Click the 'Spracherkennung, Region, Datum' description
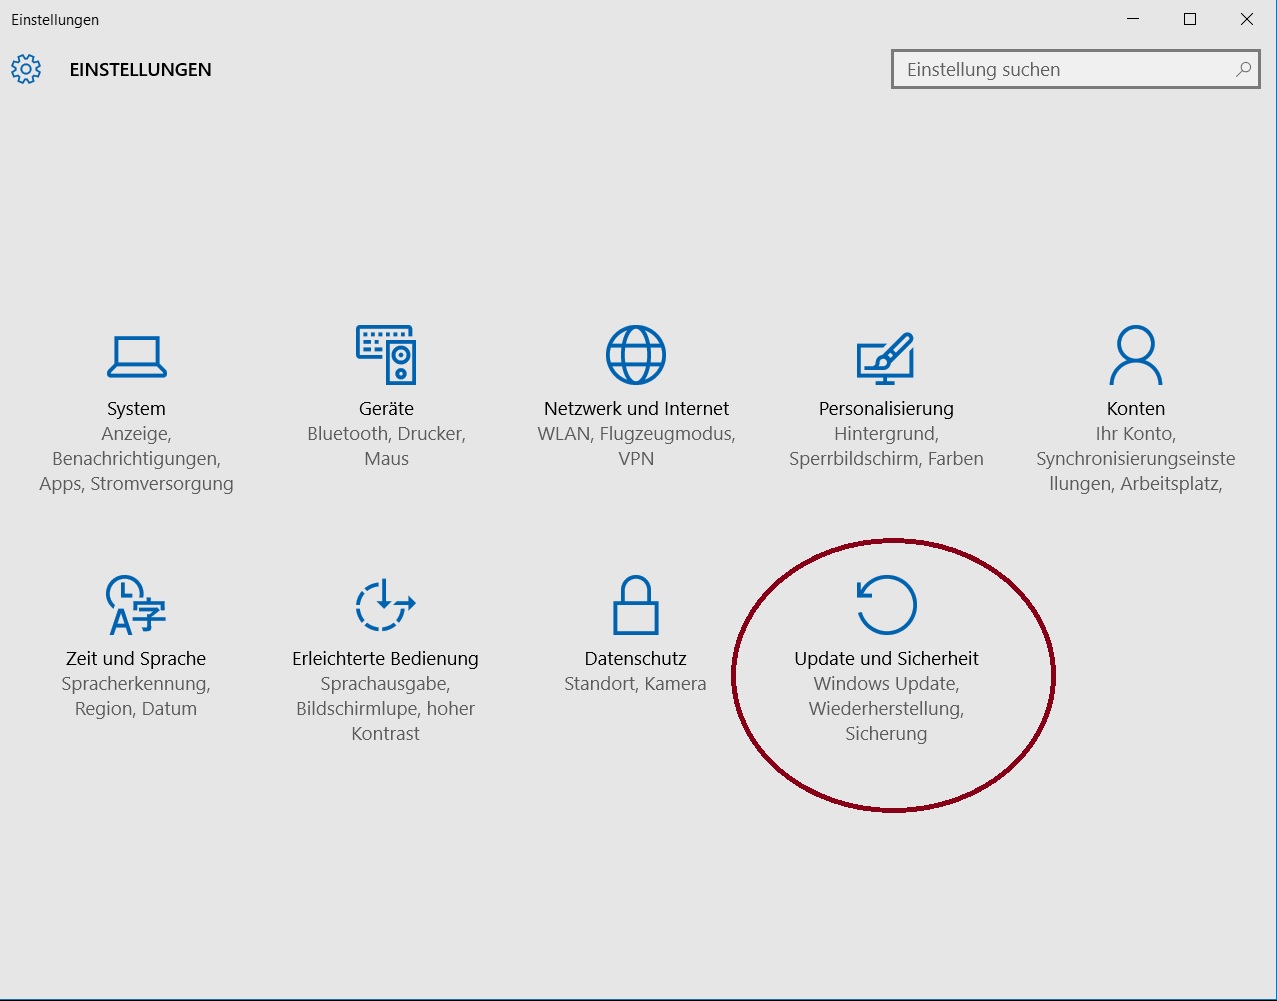The height and width of the screenshot is (1001, 1277). (136, 696)
